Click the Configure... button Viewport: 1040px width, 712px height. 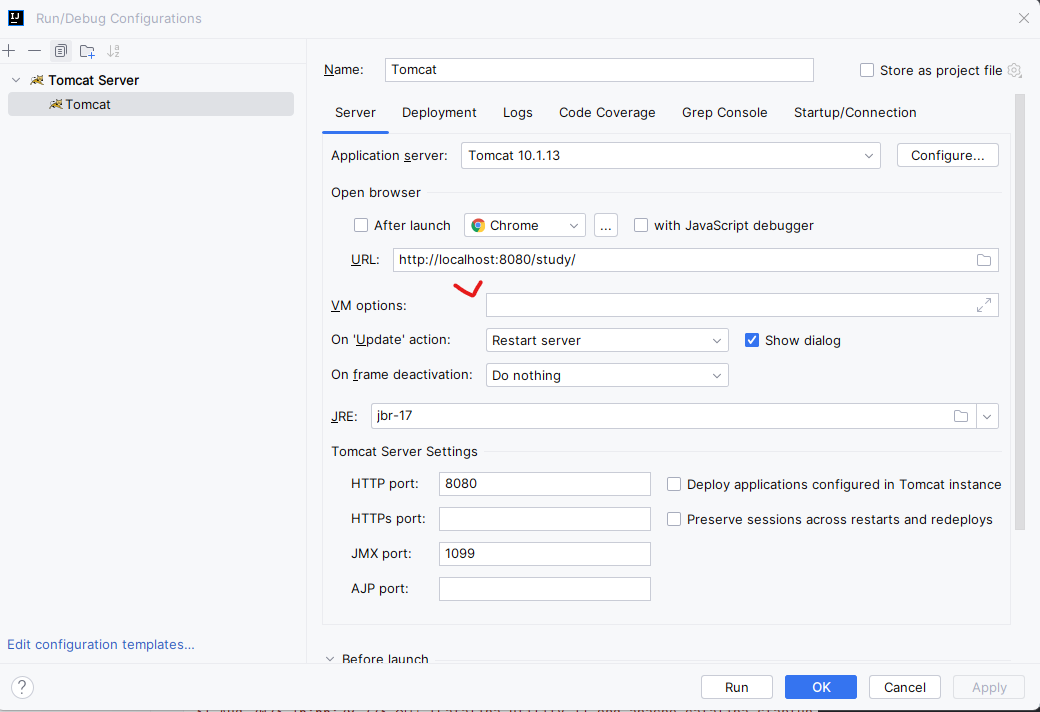tap(947, 155)
